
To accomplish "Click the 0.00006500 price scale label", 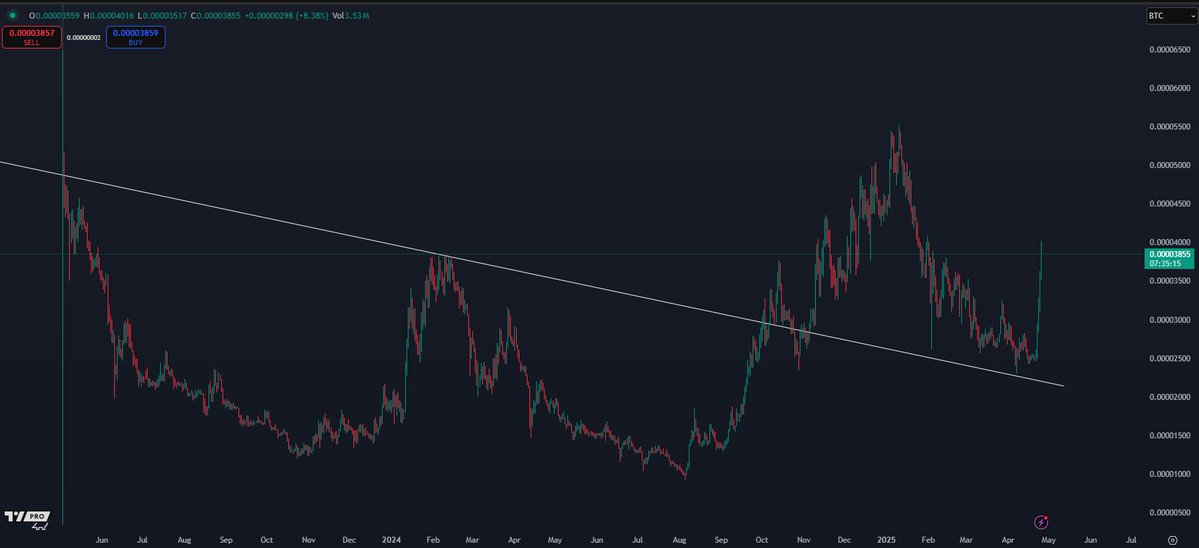I will coord(1169,49).
